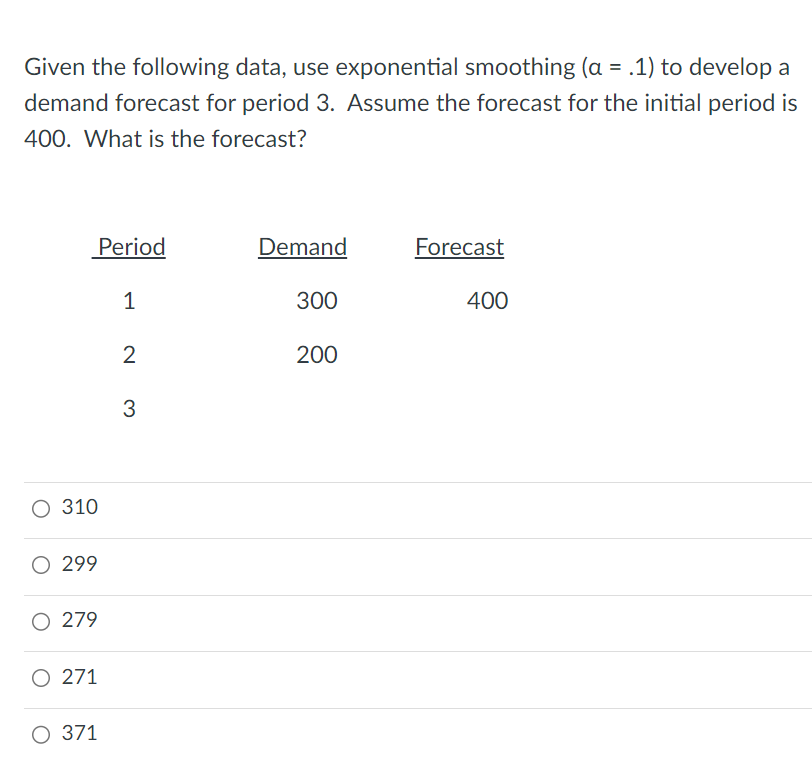Click the Demand column header
Screen dimensions: 812x771
302,247
